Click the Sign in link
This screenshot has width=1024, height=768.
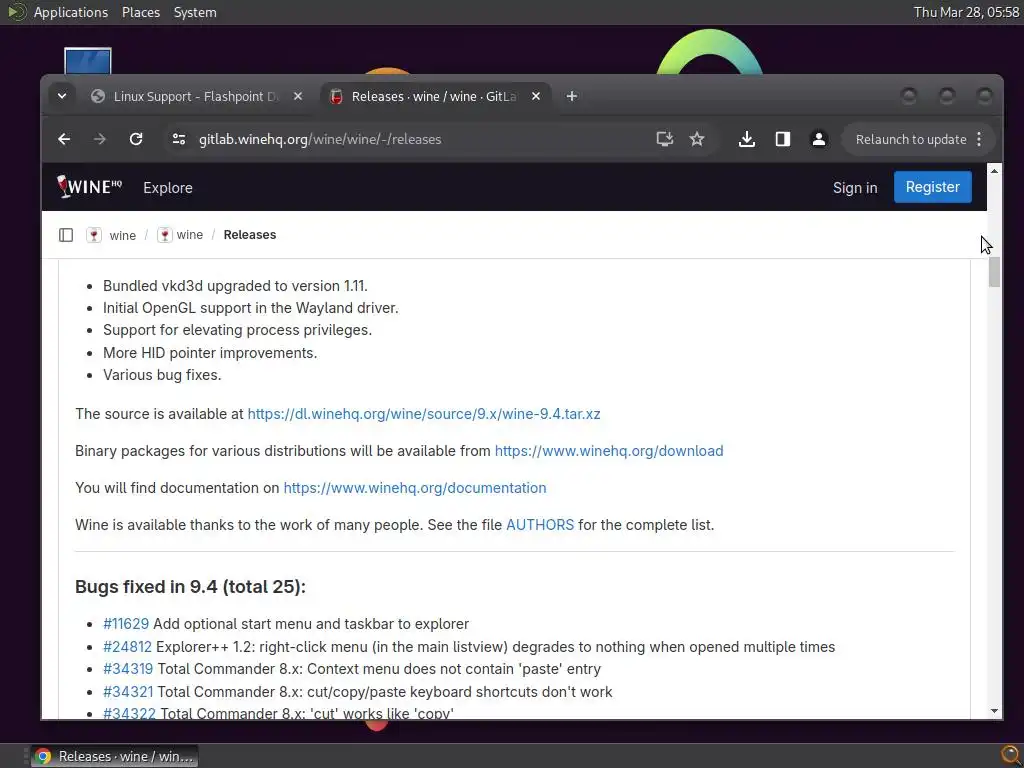click(x=855, y=187)
